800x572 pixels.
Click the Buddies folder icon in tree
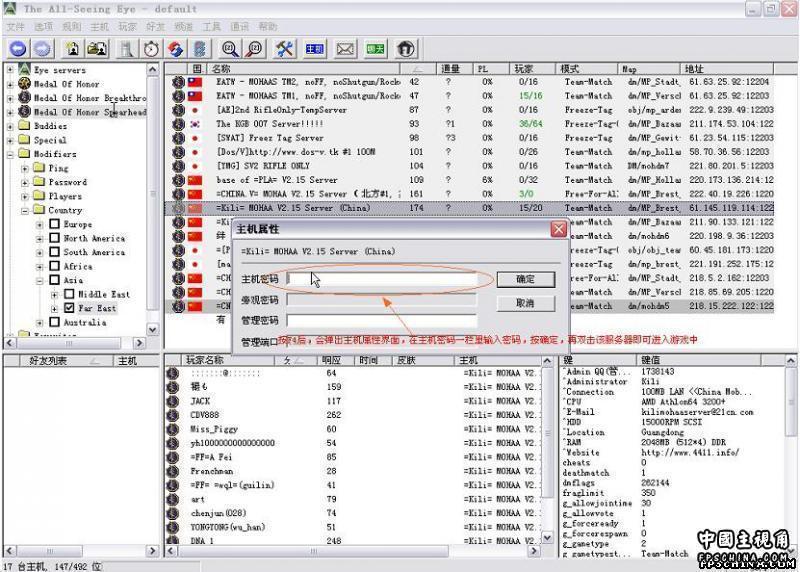pos(24,125)
